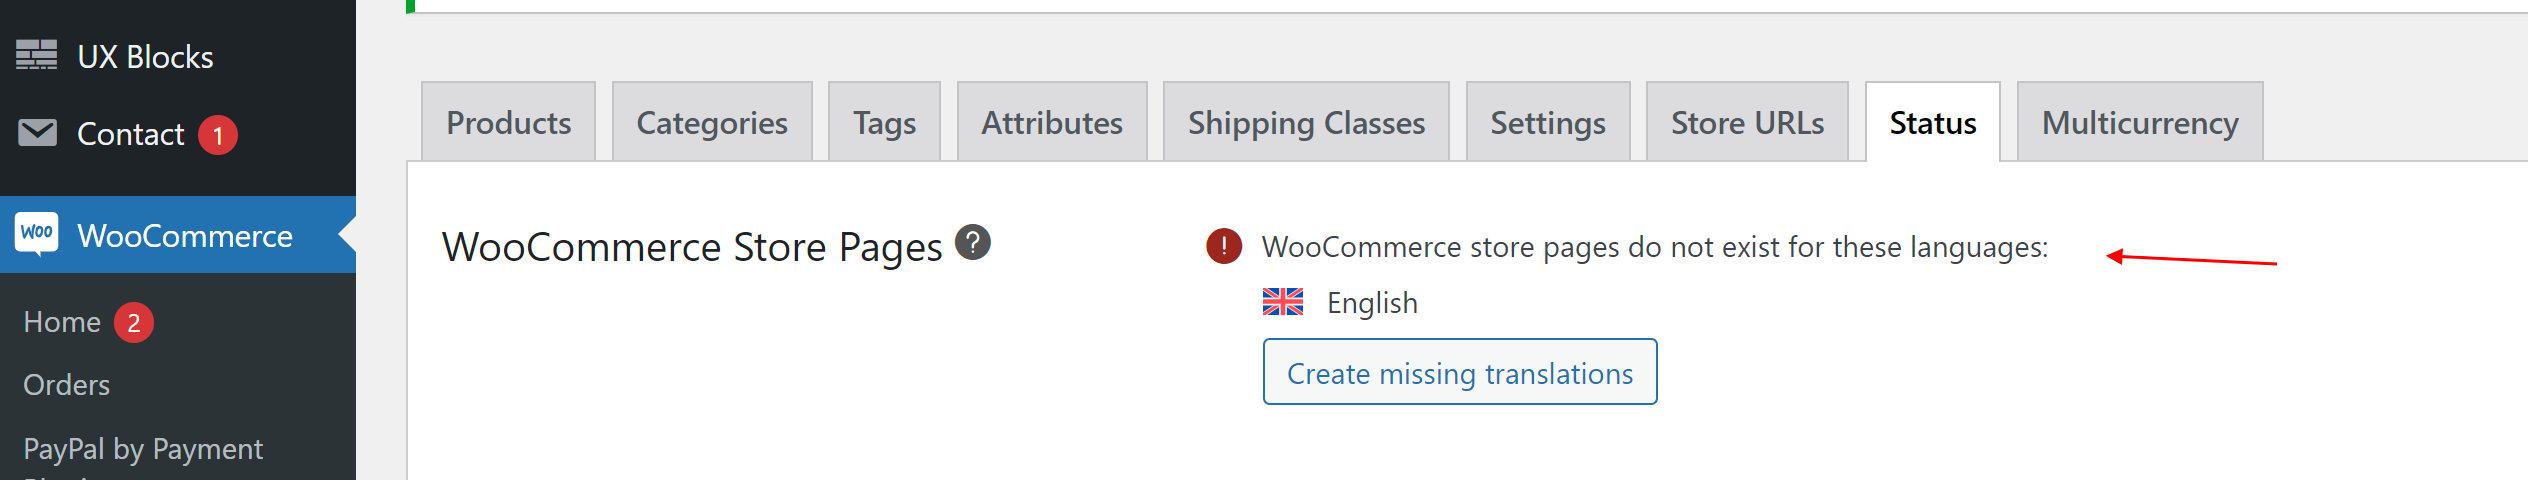Select the Multicurrency tab
This screenshot has height=480, width=2528.
pos(2140,122)
